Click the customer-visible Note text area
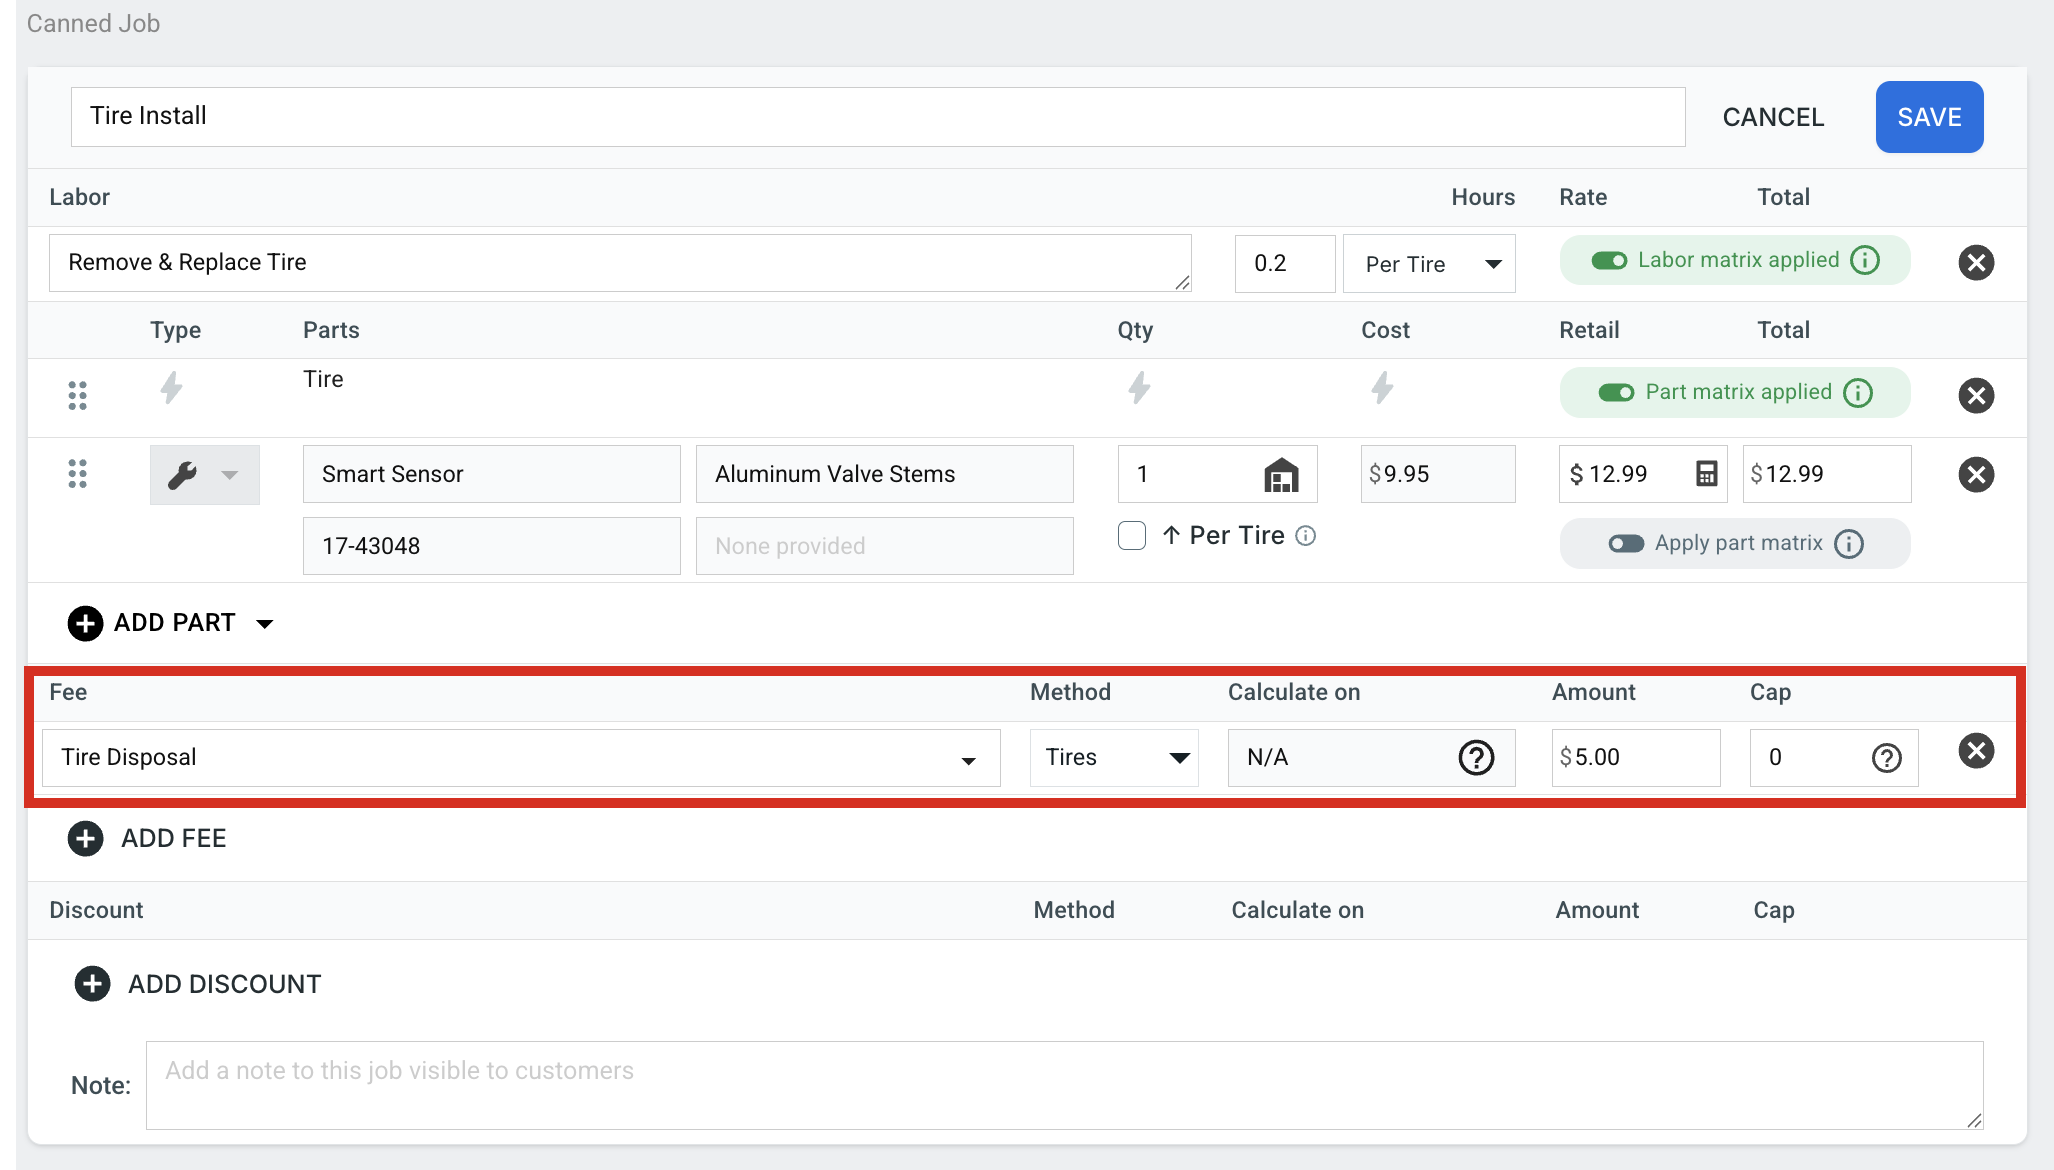Screen dimensions: 2054x1170 tap(1065, 1086)
